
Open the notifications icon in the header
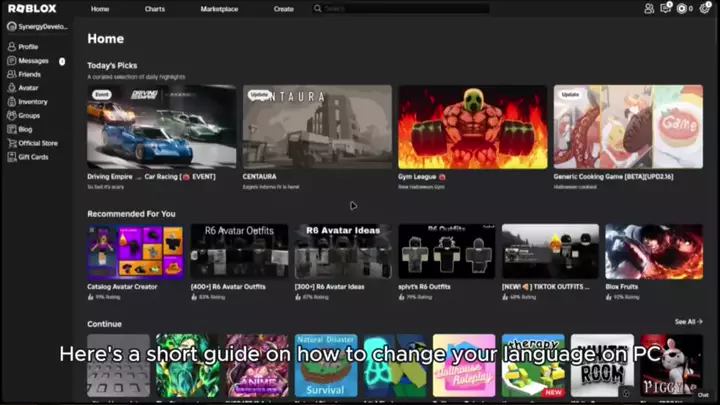pyautogui.click(x=665, y=8)
